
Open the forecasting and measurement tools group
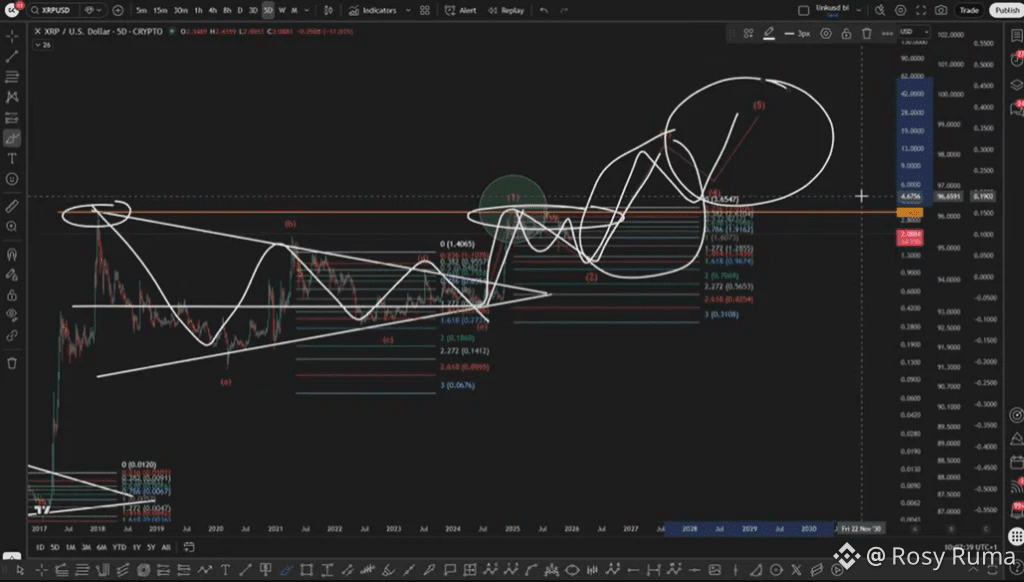pyautogui.click(x=12, y=118)
